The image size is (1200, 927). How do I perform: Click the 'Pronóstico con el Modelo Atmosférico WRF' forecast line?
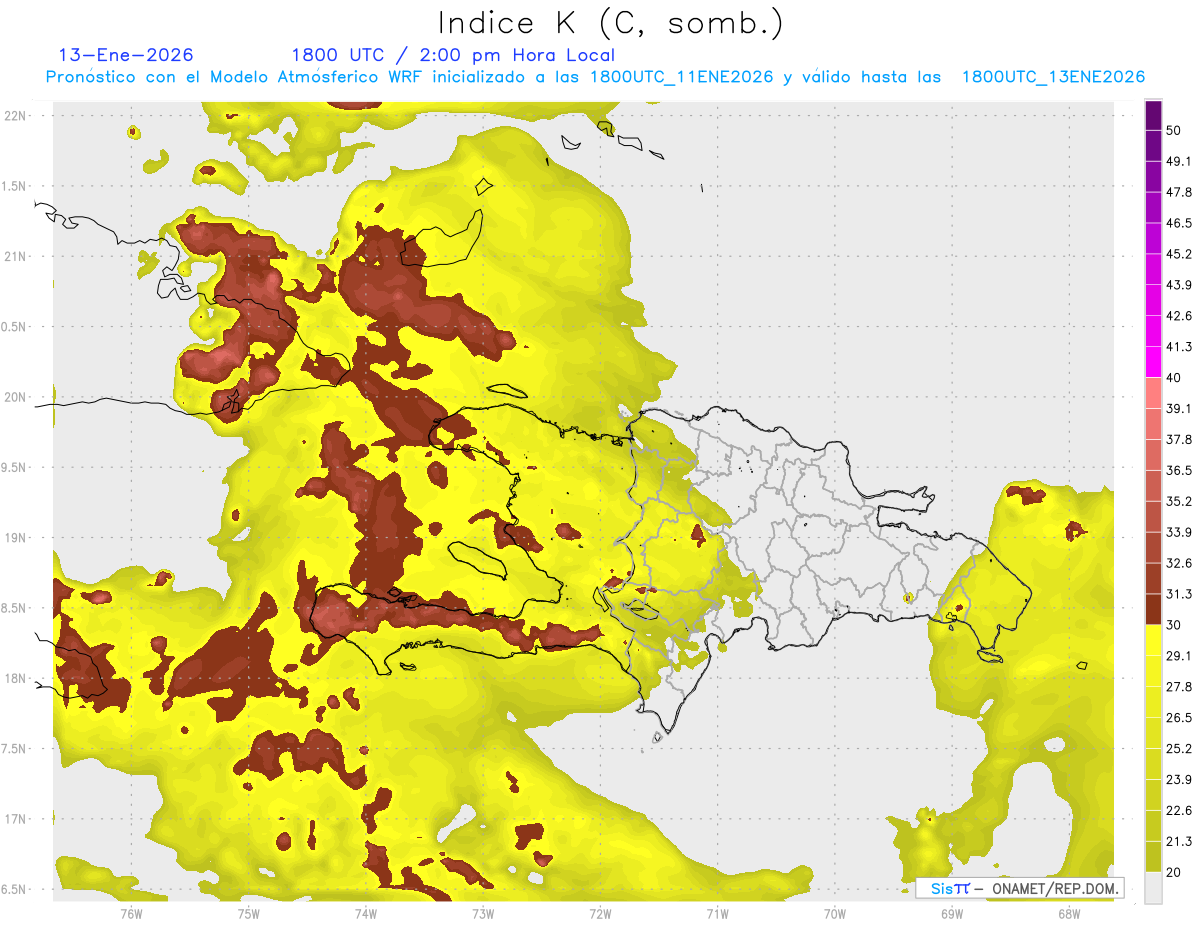click(x=594, y=77)
